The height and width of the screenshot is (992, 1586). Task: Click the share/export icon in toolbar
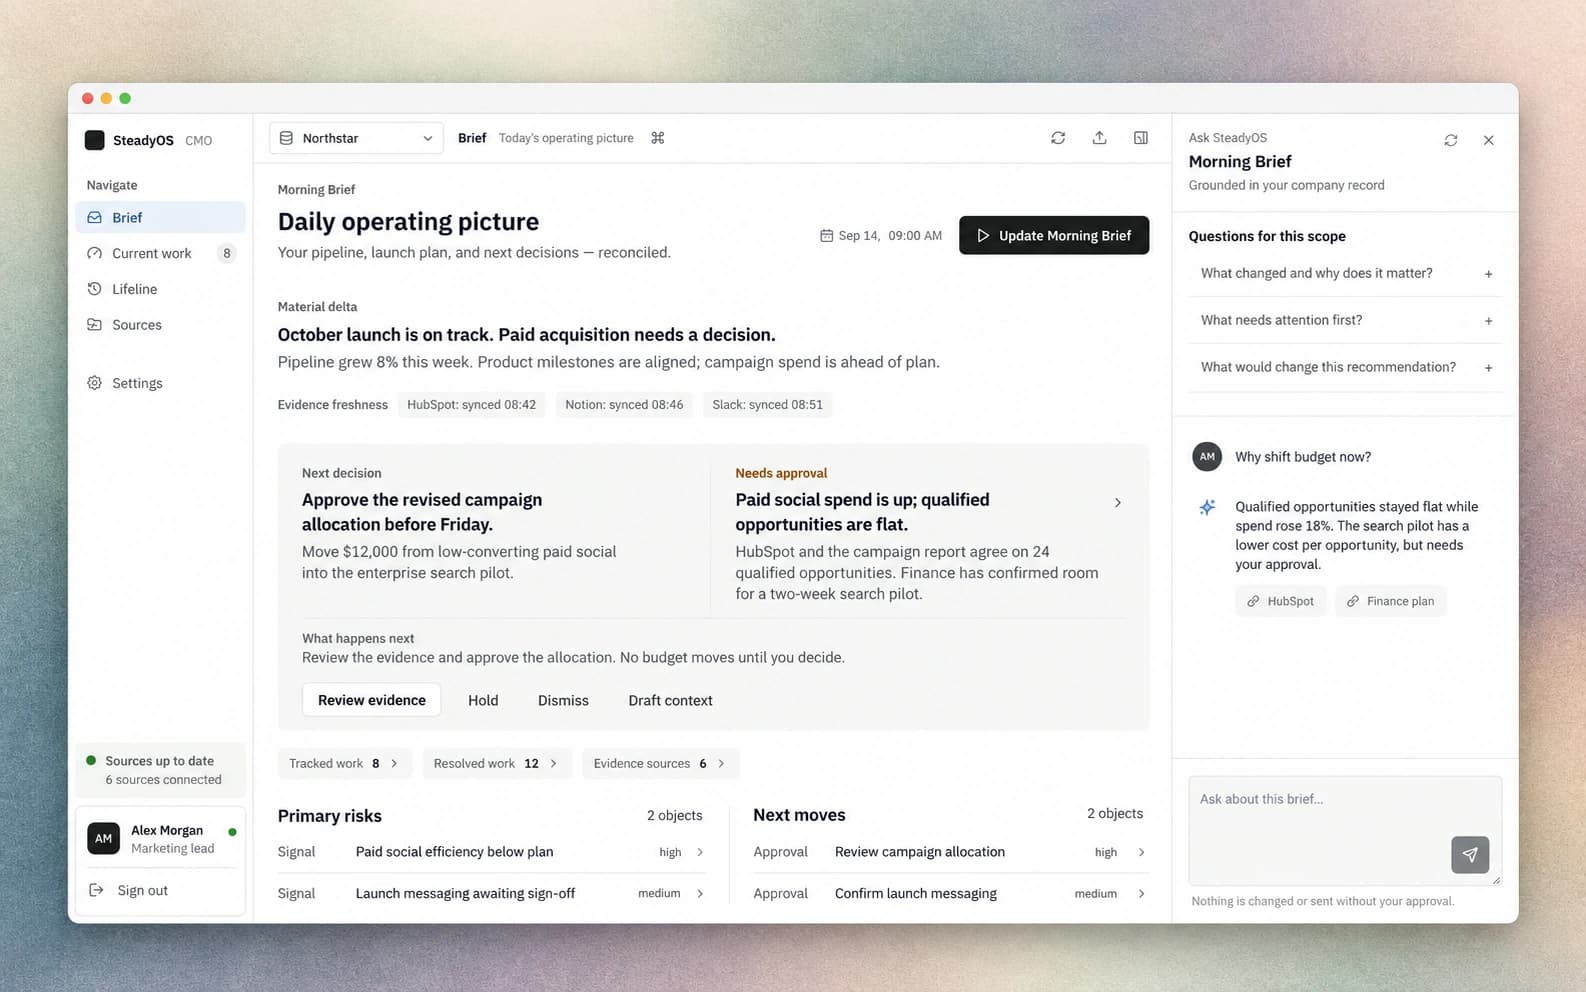(1099, 138)
